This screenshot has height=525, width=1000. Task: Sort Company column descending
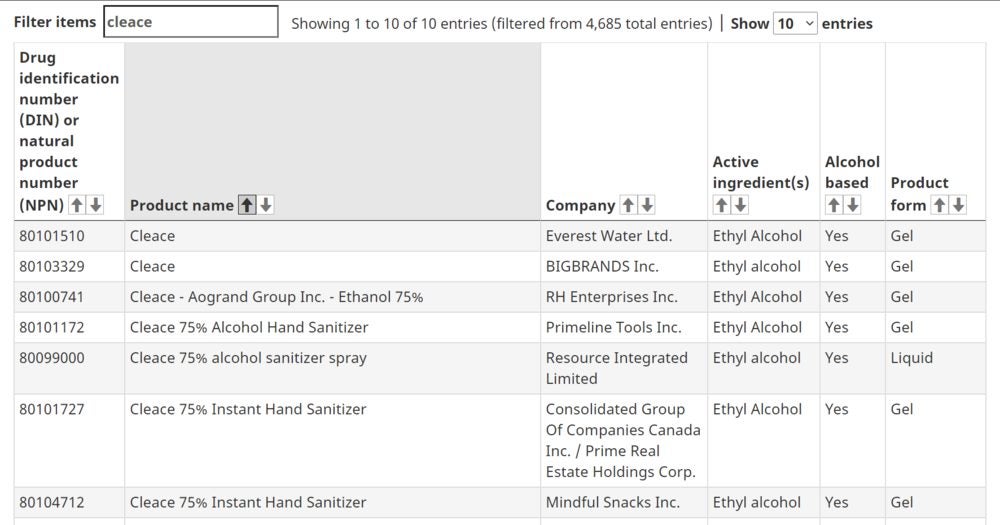pyautogui.click(x=647, y=205)
